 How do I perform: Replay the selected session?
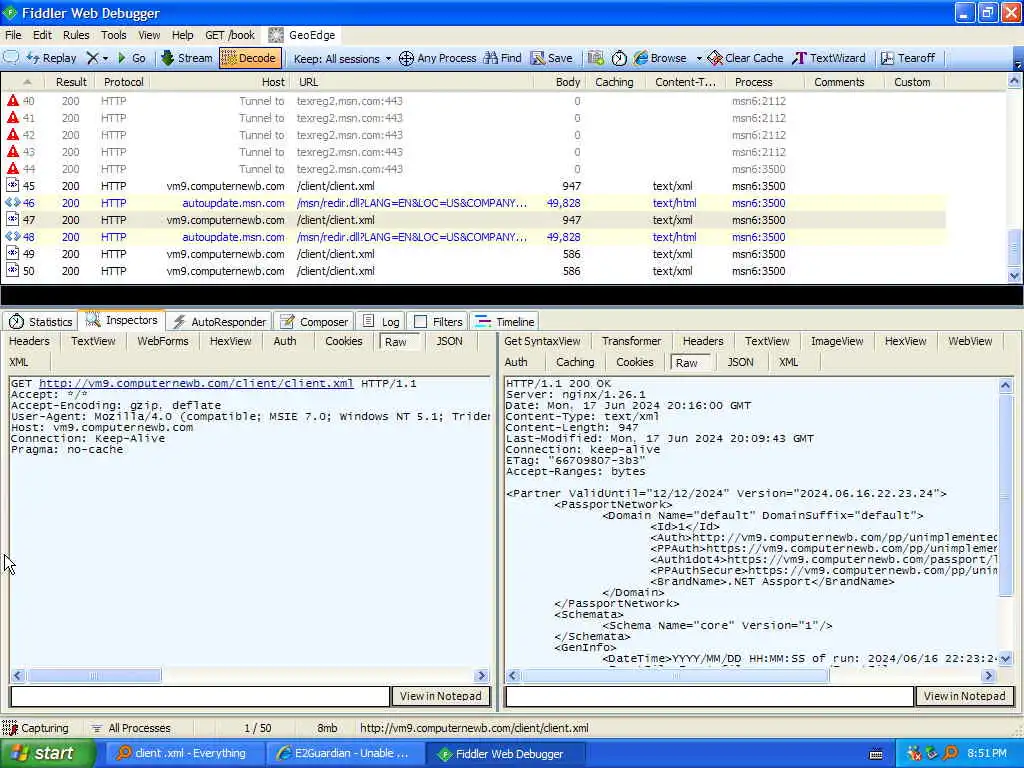point(52,58)
